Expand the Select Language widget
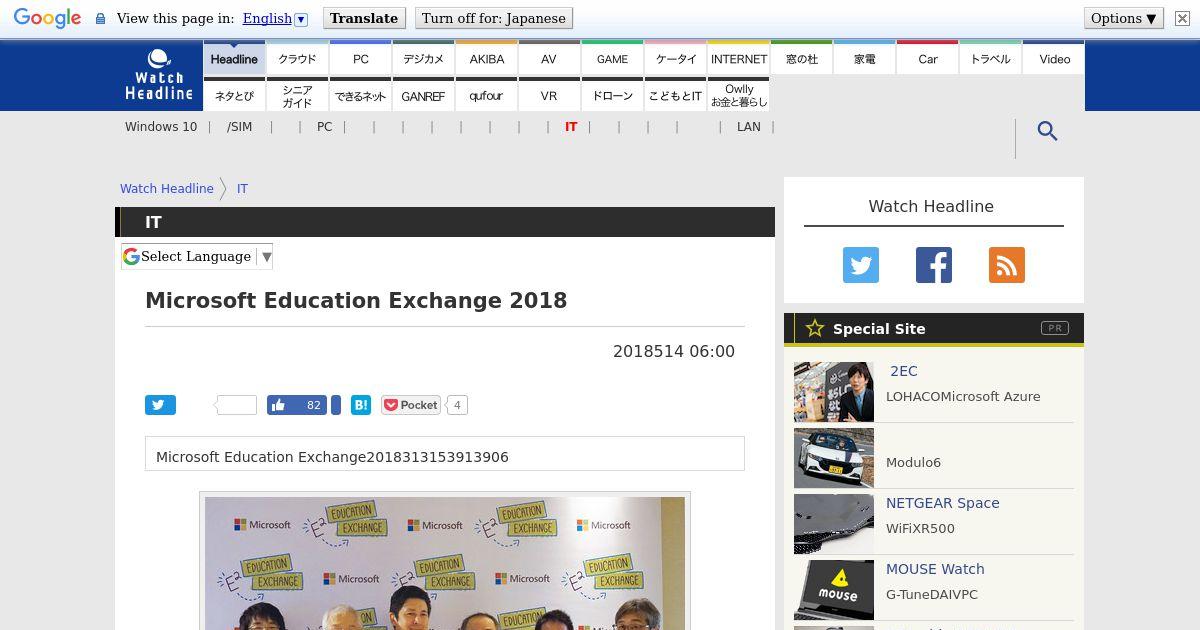The image size is (1200, 630). point(197,257)
